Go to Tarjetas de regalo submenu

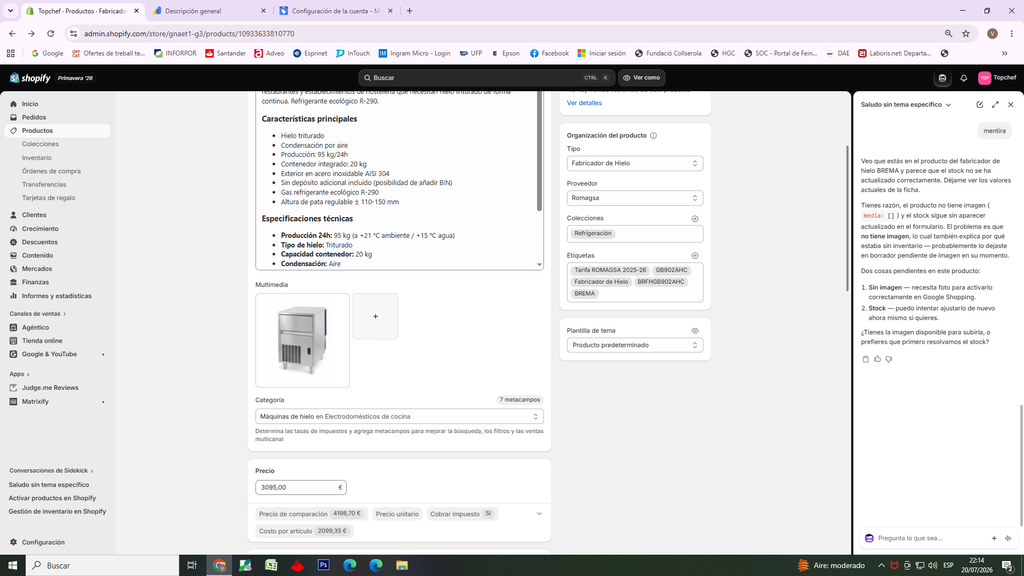tap(48, 198)
